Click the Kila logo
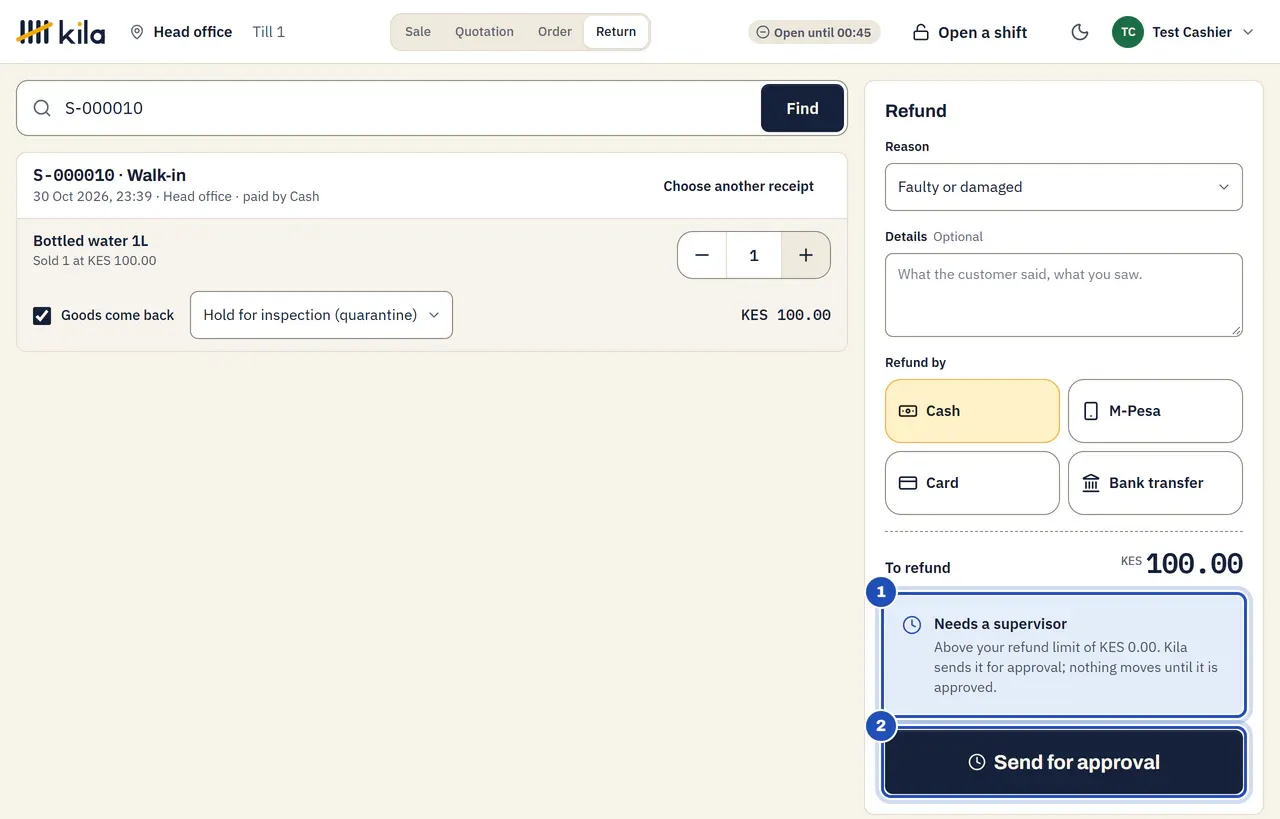 click(61, 32)
